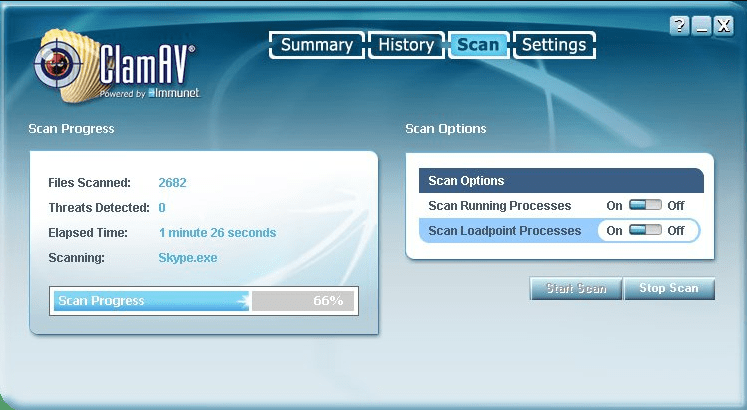Click the Skype.exe scanning filename
Image resolution: width=747 pixels, height=410 pixels.
(x=187, y=258)
